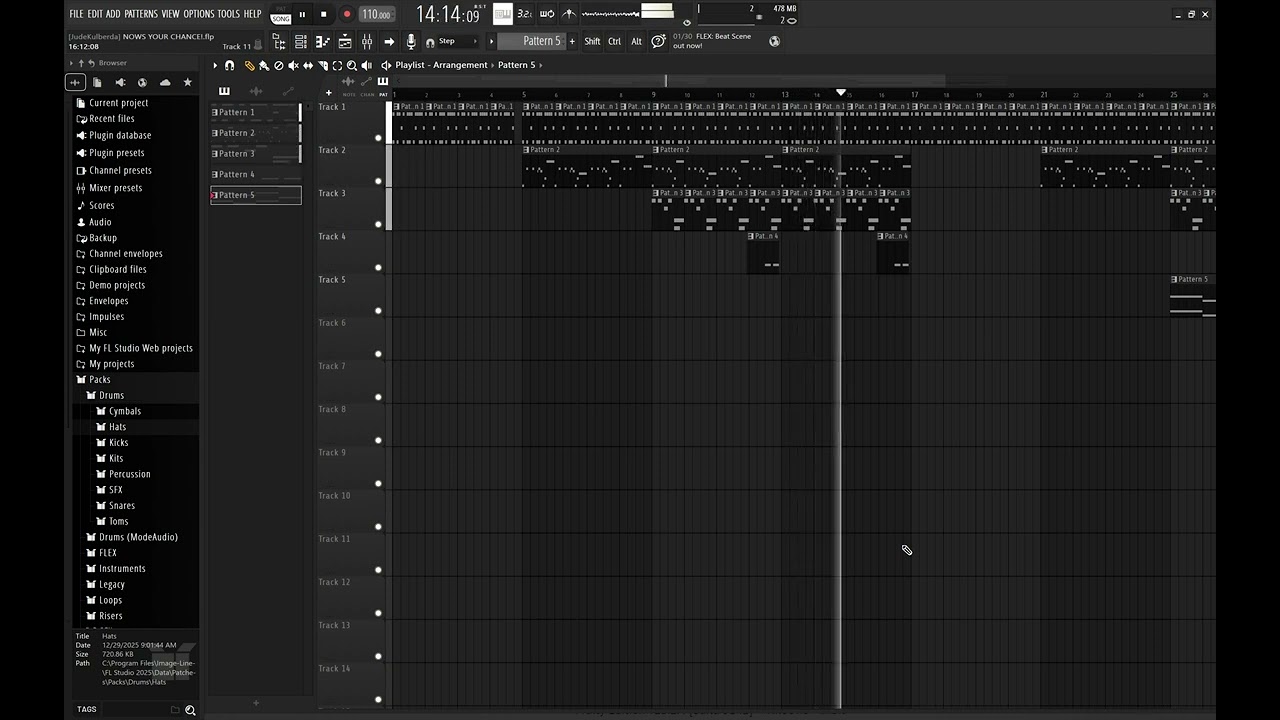
Task: Select the Delete tool in playlist
Action: (x=279, y=65)
